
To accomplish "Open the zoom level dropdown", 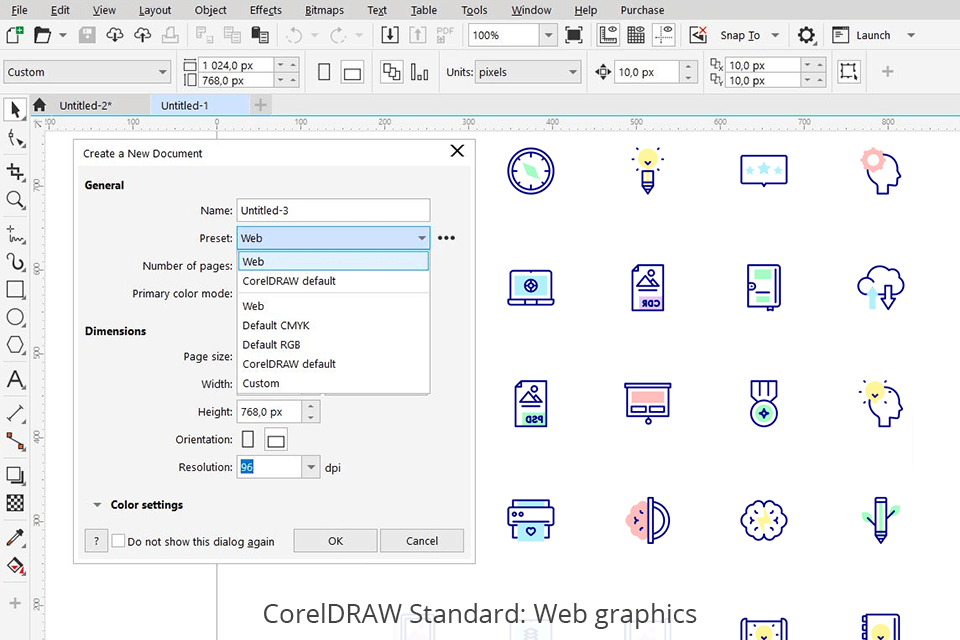I will (x=549, y=36).
